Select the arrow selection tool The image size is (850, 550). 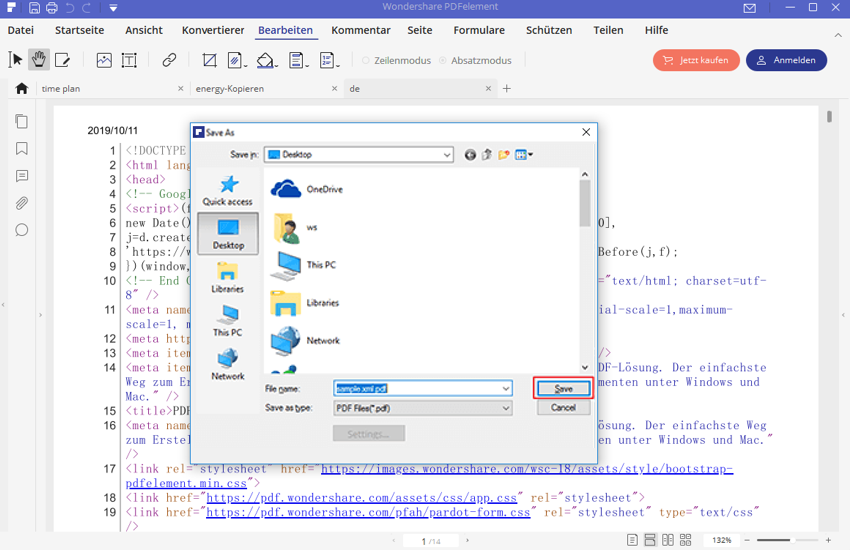point(15,60)
